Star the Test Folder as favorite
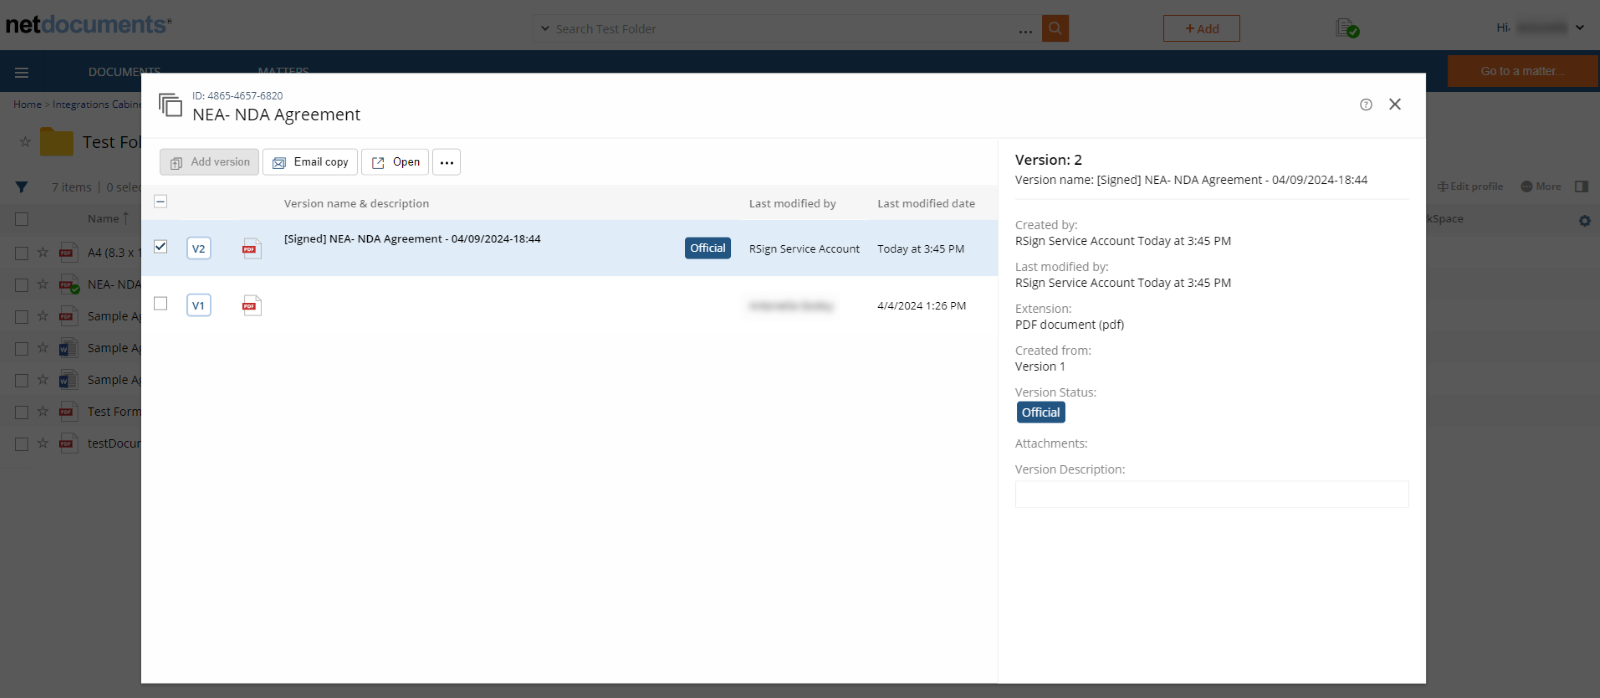Screen dimensions: 1600x698 tap(25, 142)
